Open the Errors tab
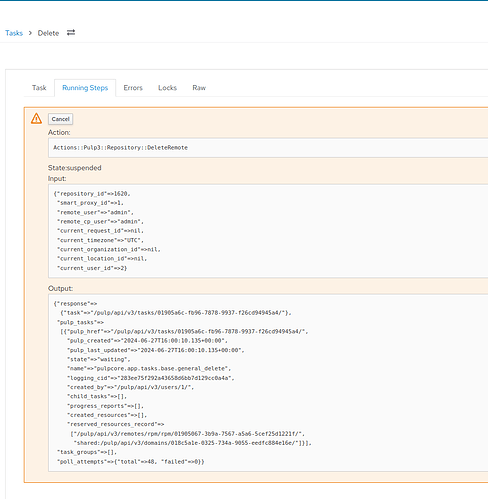Screen dimensions: 488x499 point(133,88)
